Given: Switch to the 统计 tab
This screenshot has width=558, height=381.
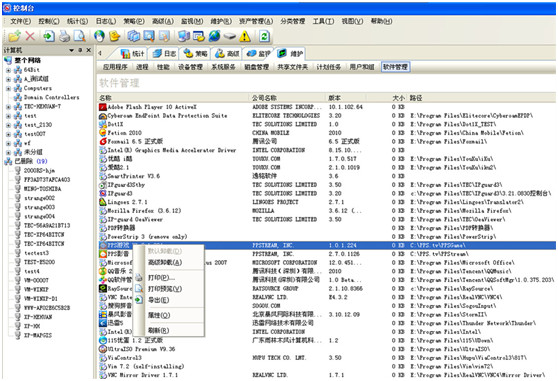Looking at the screenshot, I should tap(132, 53).
